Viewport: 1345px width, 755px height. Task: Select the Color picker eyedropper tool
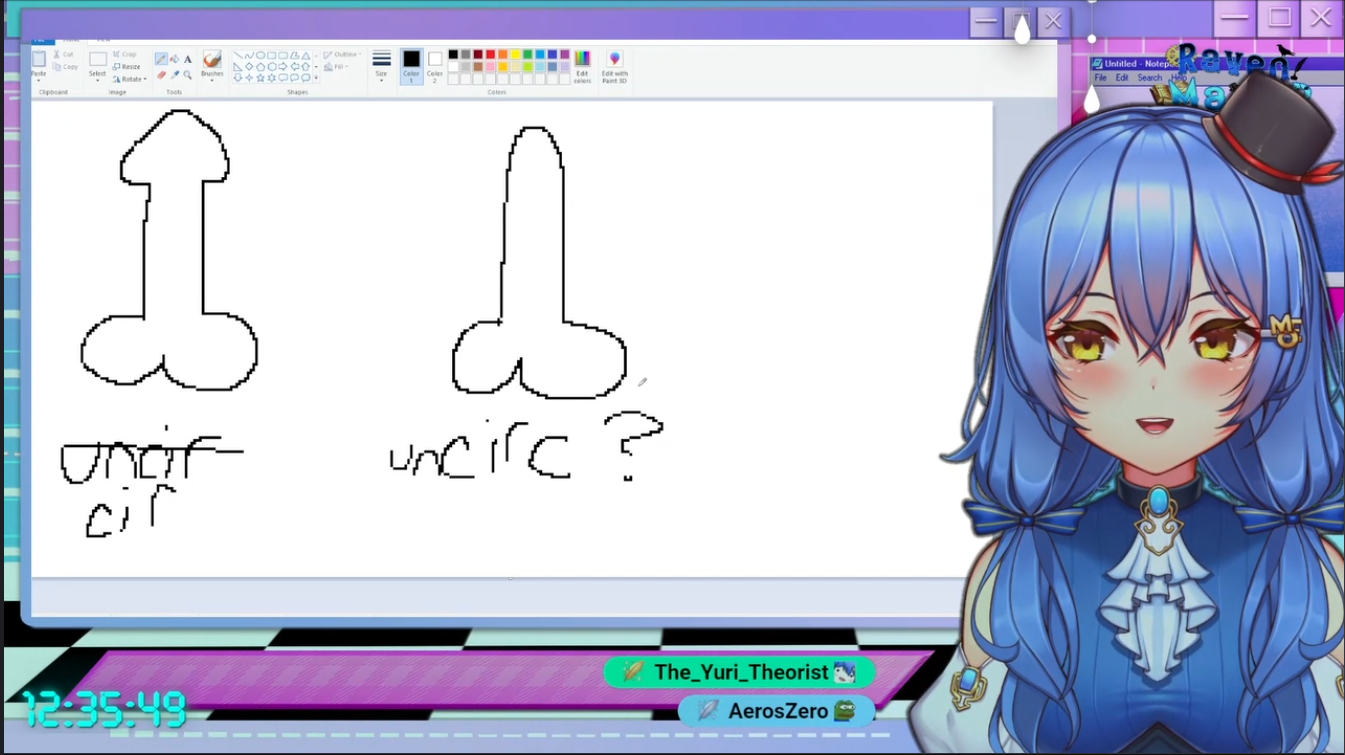pyautogui.click(x=174, y=75)
